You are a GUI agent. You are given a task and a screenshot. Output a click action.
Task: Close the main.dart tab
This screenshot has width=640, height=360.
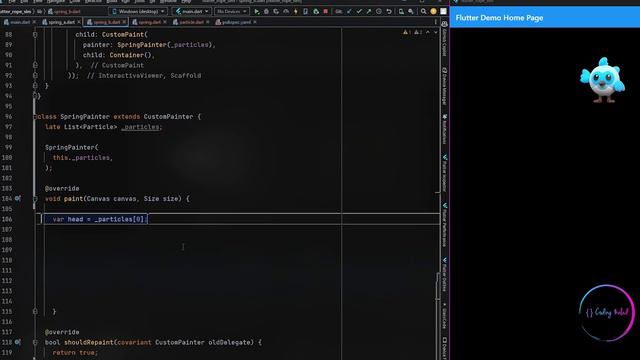point(34,22)
